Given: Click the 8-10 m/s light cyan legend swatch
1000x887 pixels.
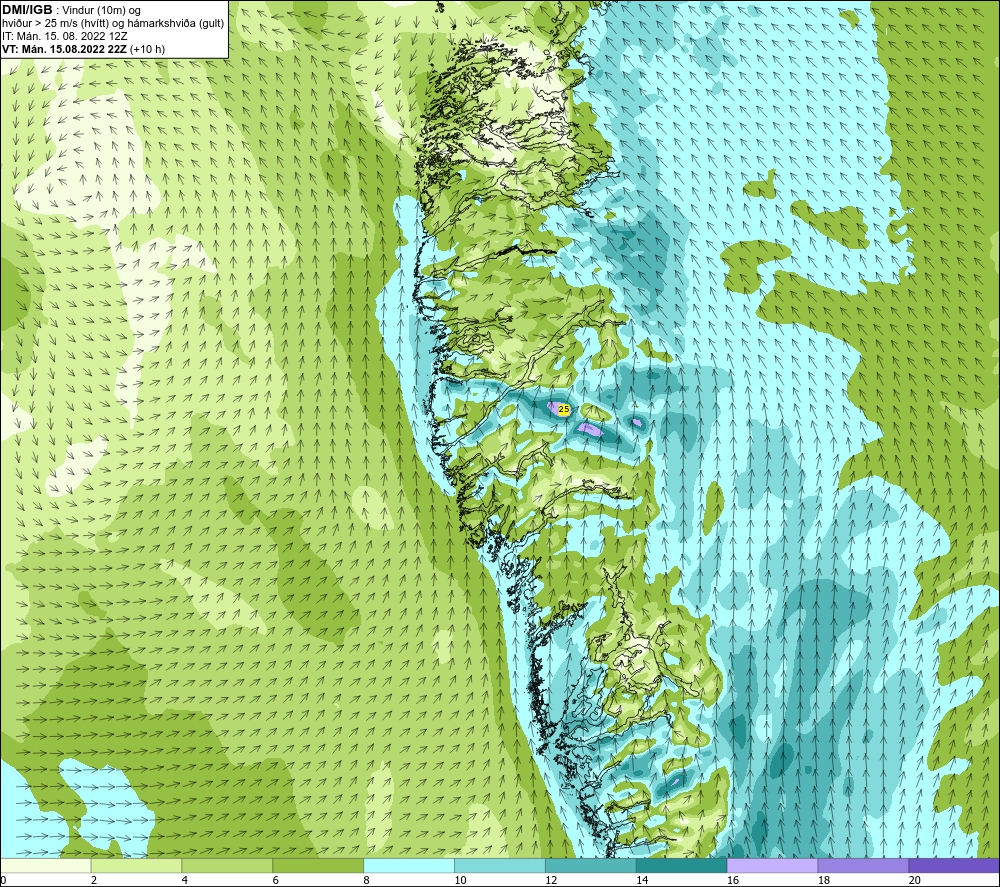Looking at the screenshot, I should (x=409, y=866).
